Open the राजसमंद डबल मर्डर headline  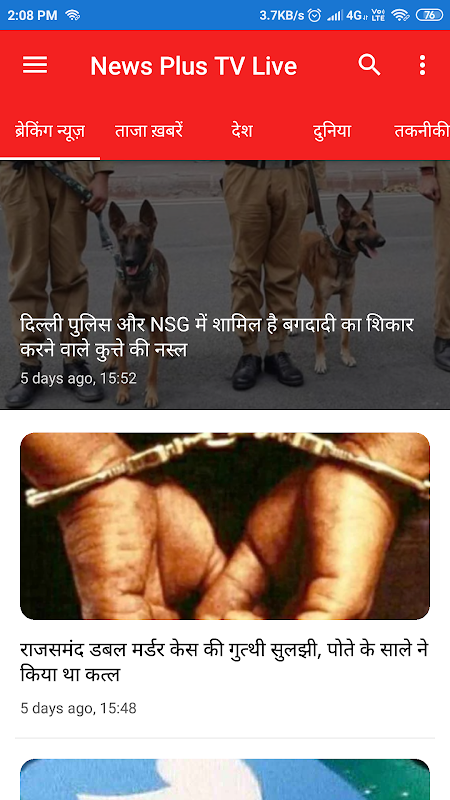224,662
